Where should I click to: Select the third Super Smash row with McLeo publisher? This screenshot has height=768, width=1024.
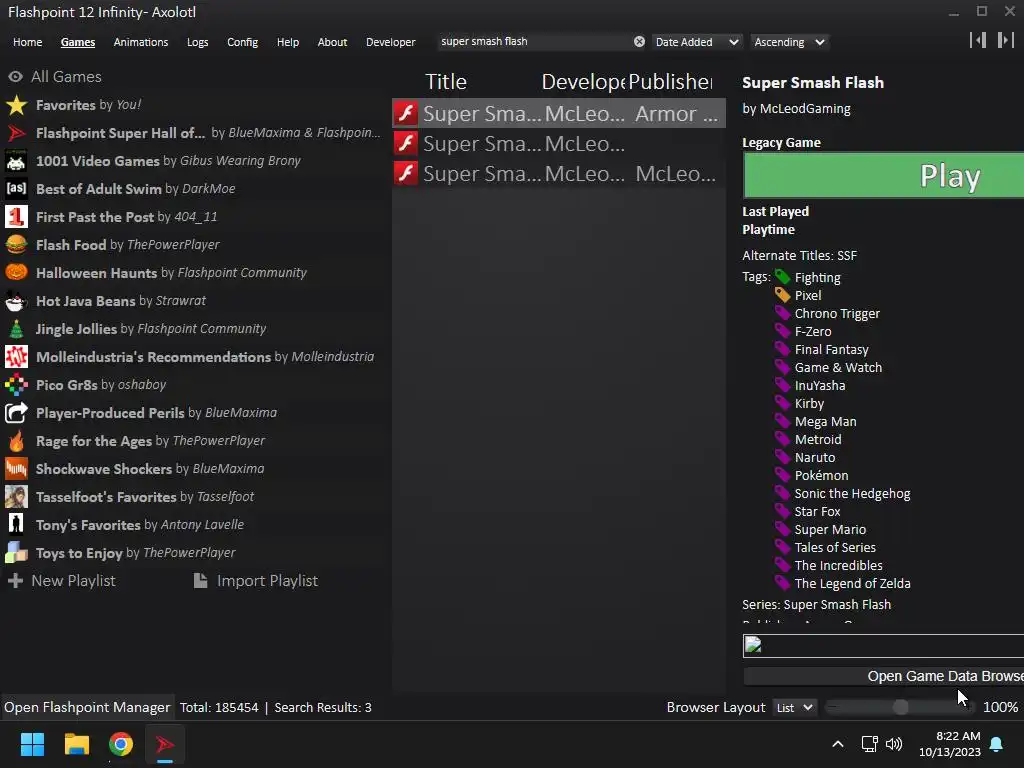(x=559, y=173)
